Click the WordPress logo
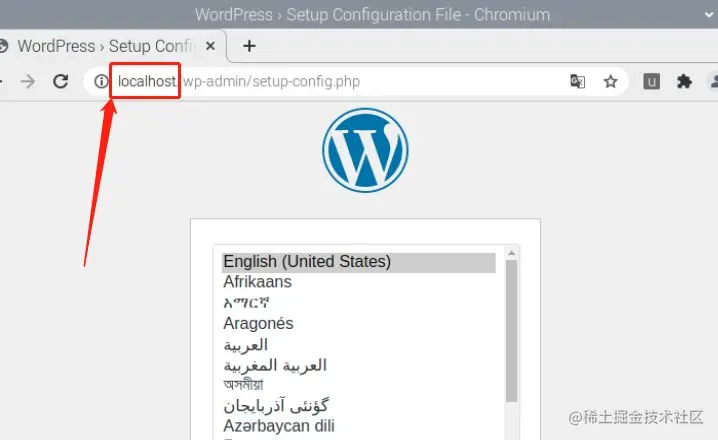Viewport: 718px width, 440px height. coord(365,150)
